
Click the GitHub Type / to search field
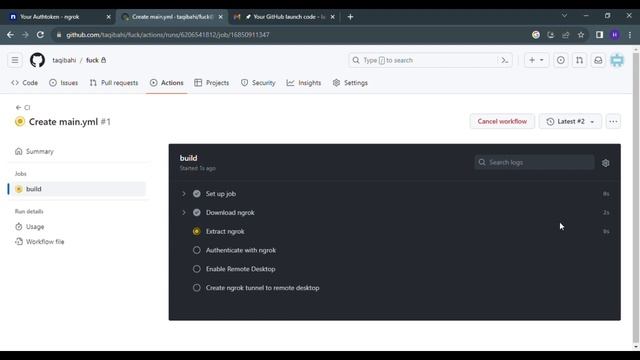430,60
